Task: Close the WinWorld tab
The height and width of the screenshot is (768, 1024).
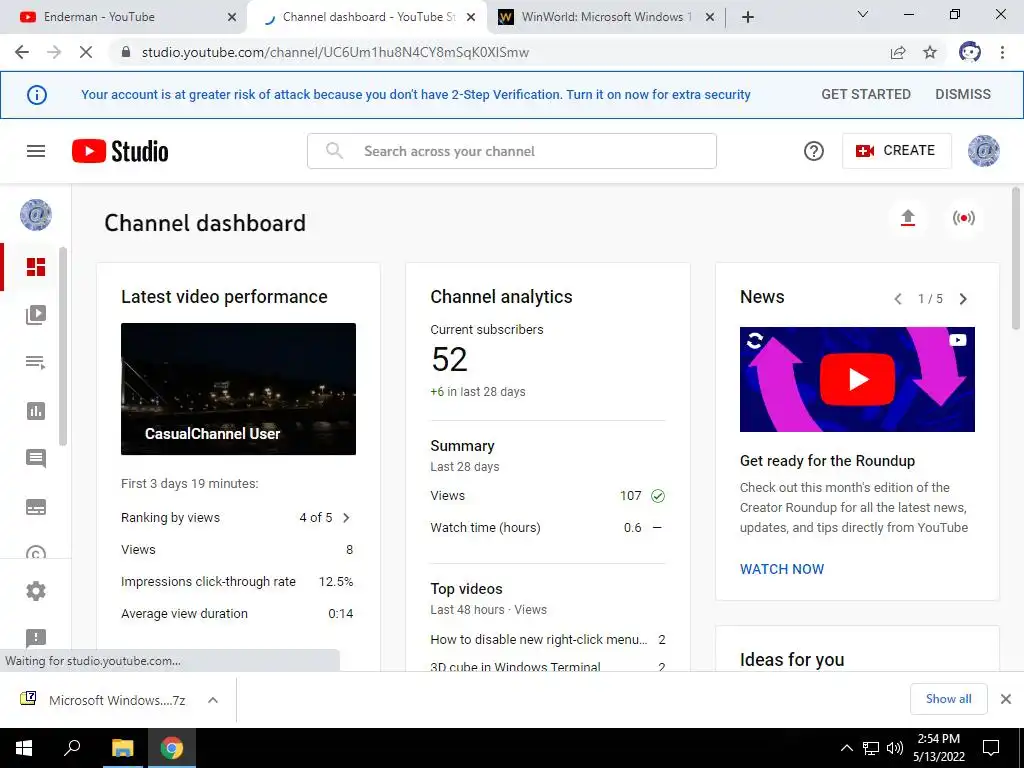Action: pyautogui.click(x=710, y=18)
